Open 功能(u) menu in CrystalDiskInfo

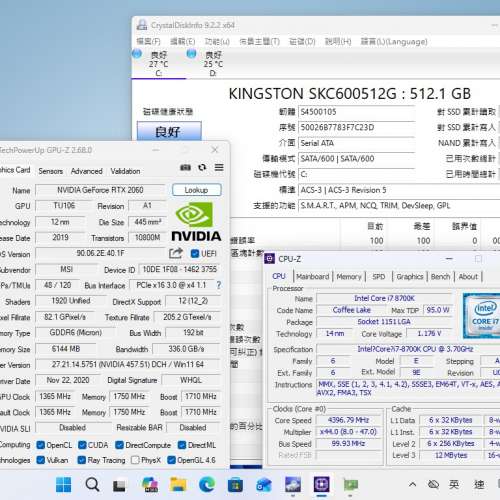click(x=217, y=42)
